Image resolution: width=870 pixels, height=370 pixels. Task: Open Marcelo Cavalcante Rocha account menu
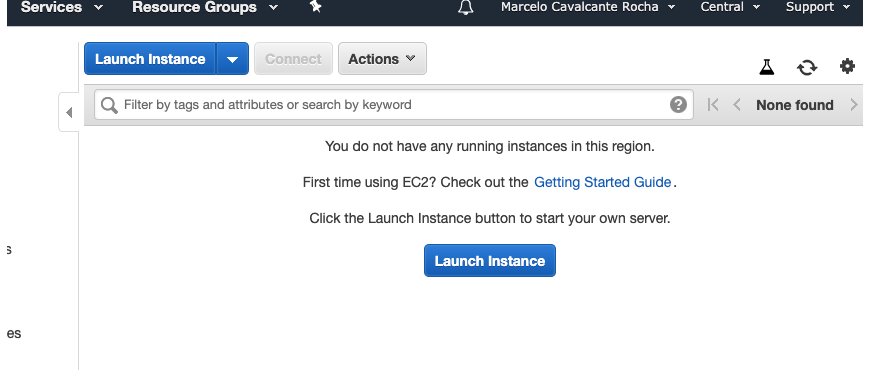click(x=588, y=7)
